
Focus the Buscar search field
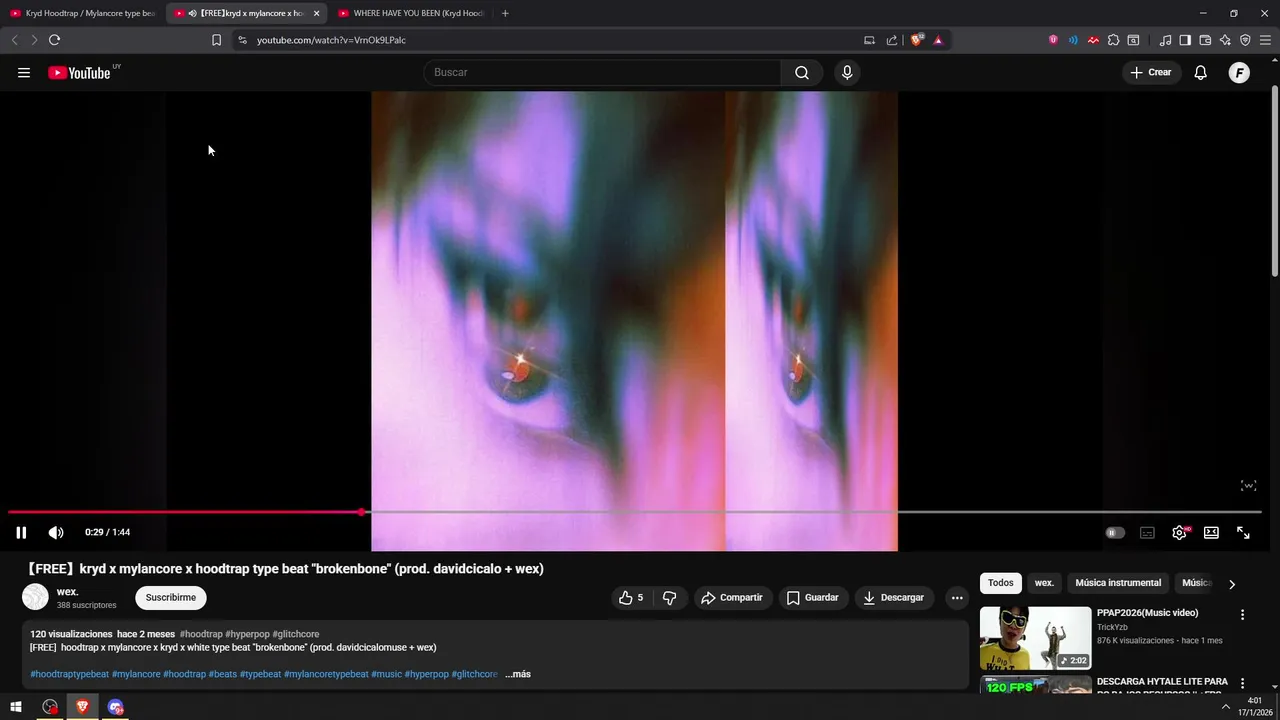click(603, 72)
